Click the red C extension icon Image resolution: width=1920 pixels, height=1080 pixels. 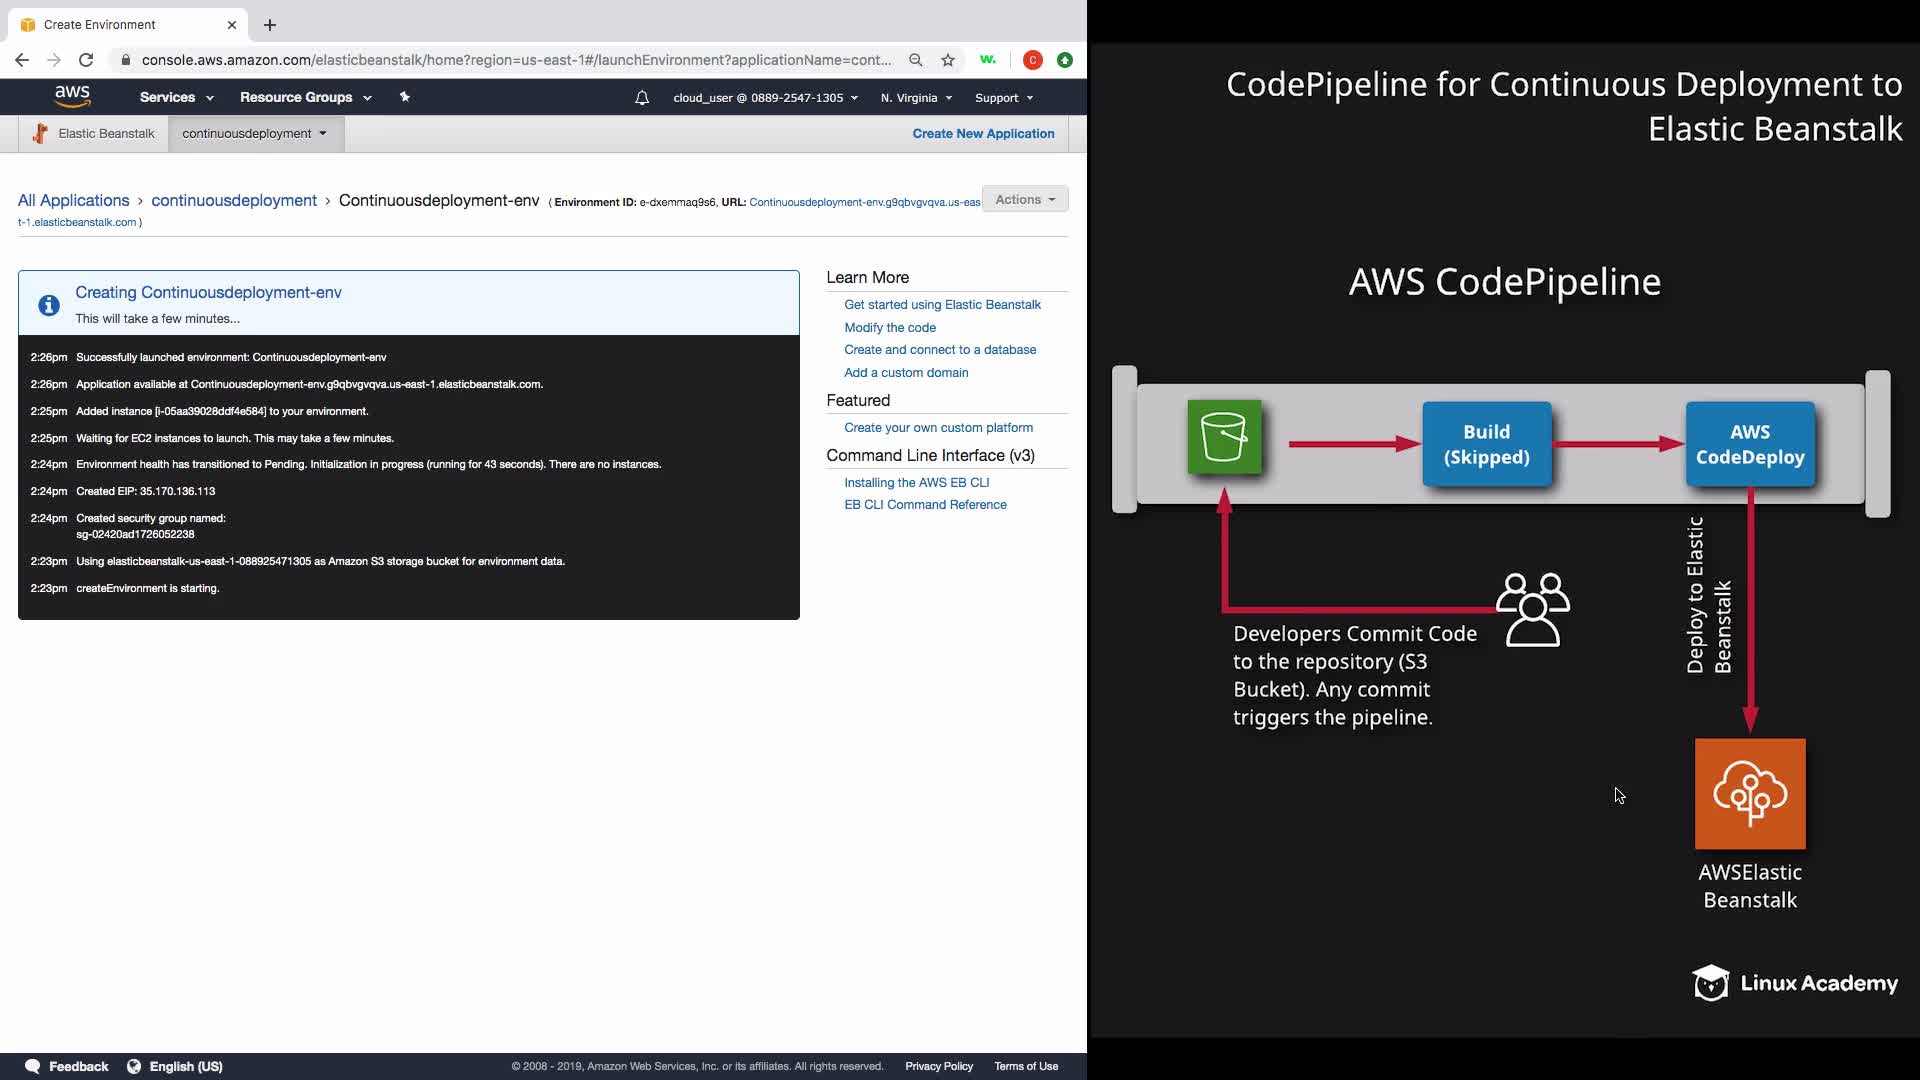click(1033, 60)
